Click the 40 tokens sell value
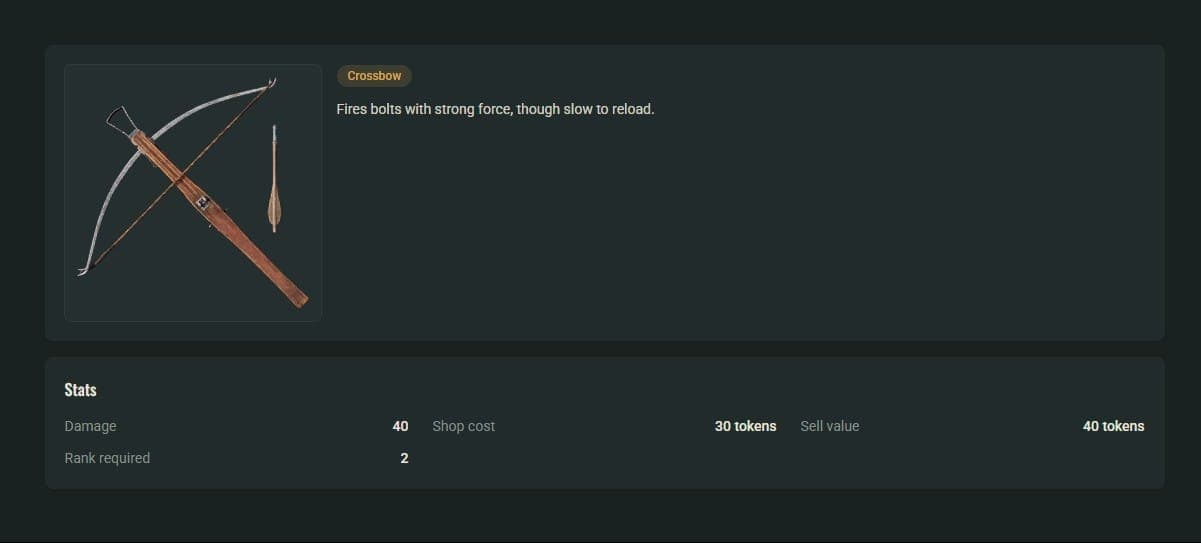The height and width of the screenshot is (543, 1201). pyautogui.click(x=1114, y=426)
